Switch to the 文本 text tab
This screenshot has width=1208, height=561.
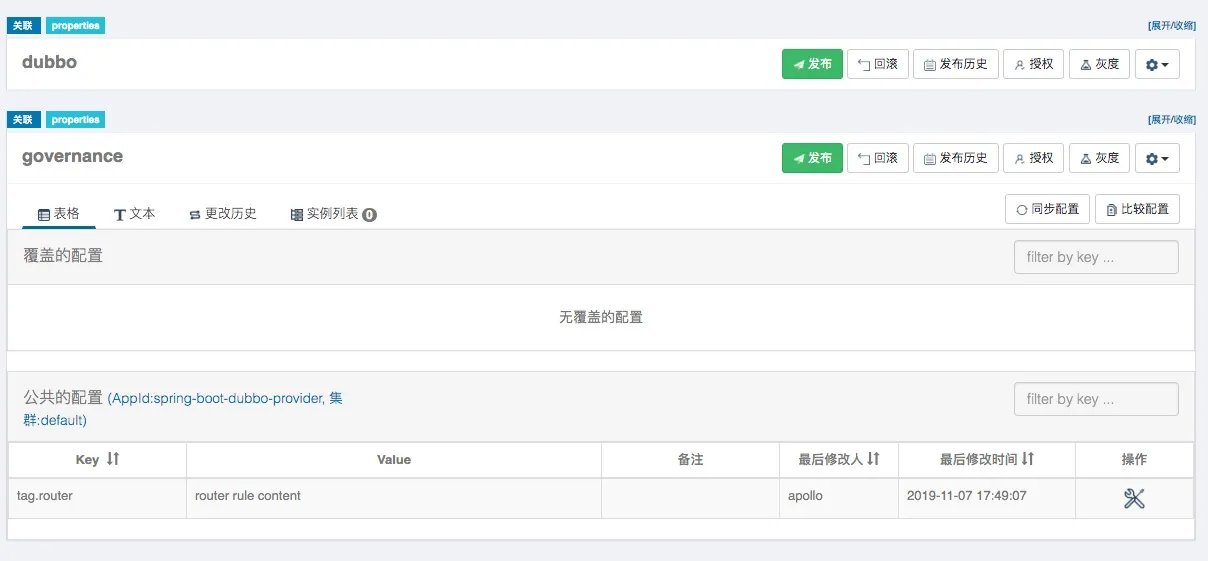tap(134, 214)
